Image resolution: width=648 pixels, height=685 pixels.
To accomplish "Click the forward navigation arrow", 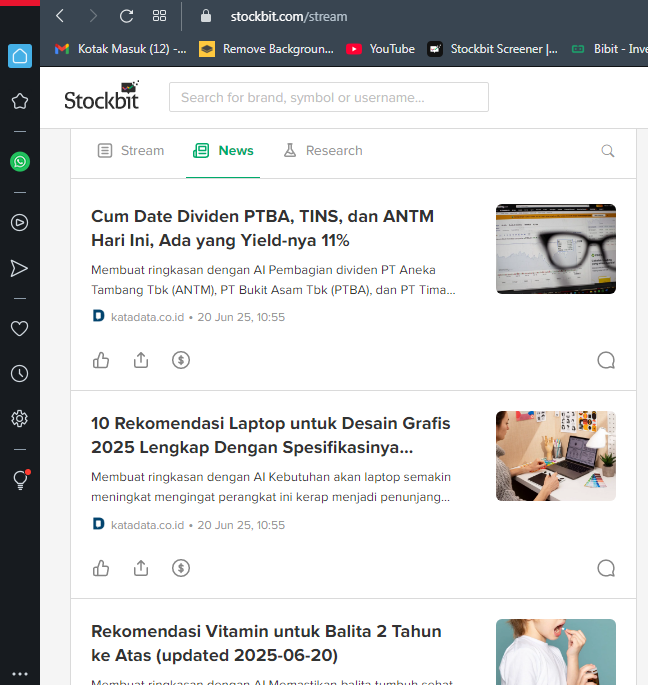I will 93,16.
